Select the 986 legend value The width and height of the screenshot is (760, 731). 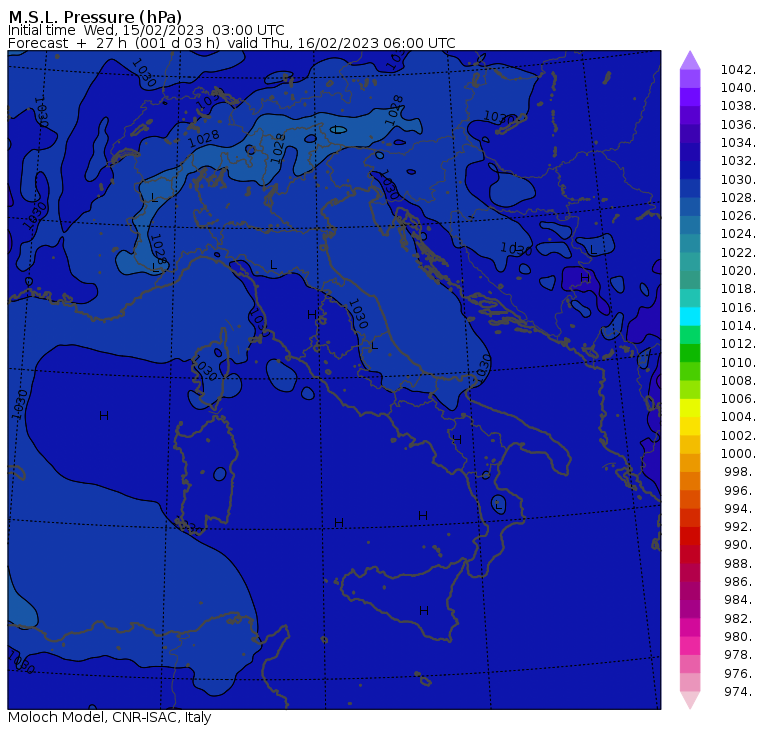pos(740,581)
